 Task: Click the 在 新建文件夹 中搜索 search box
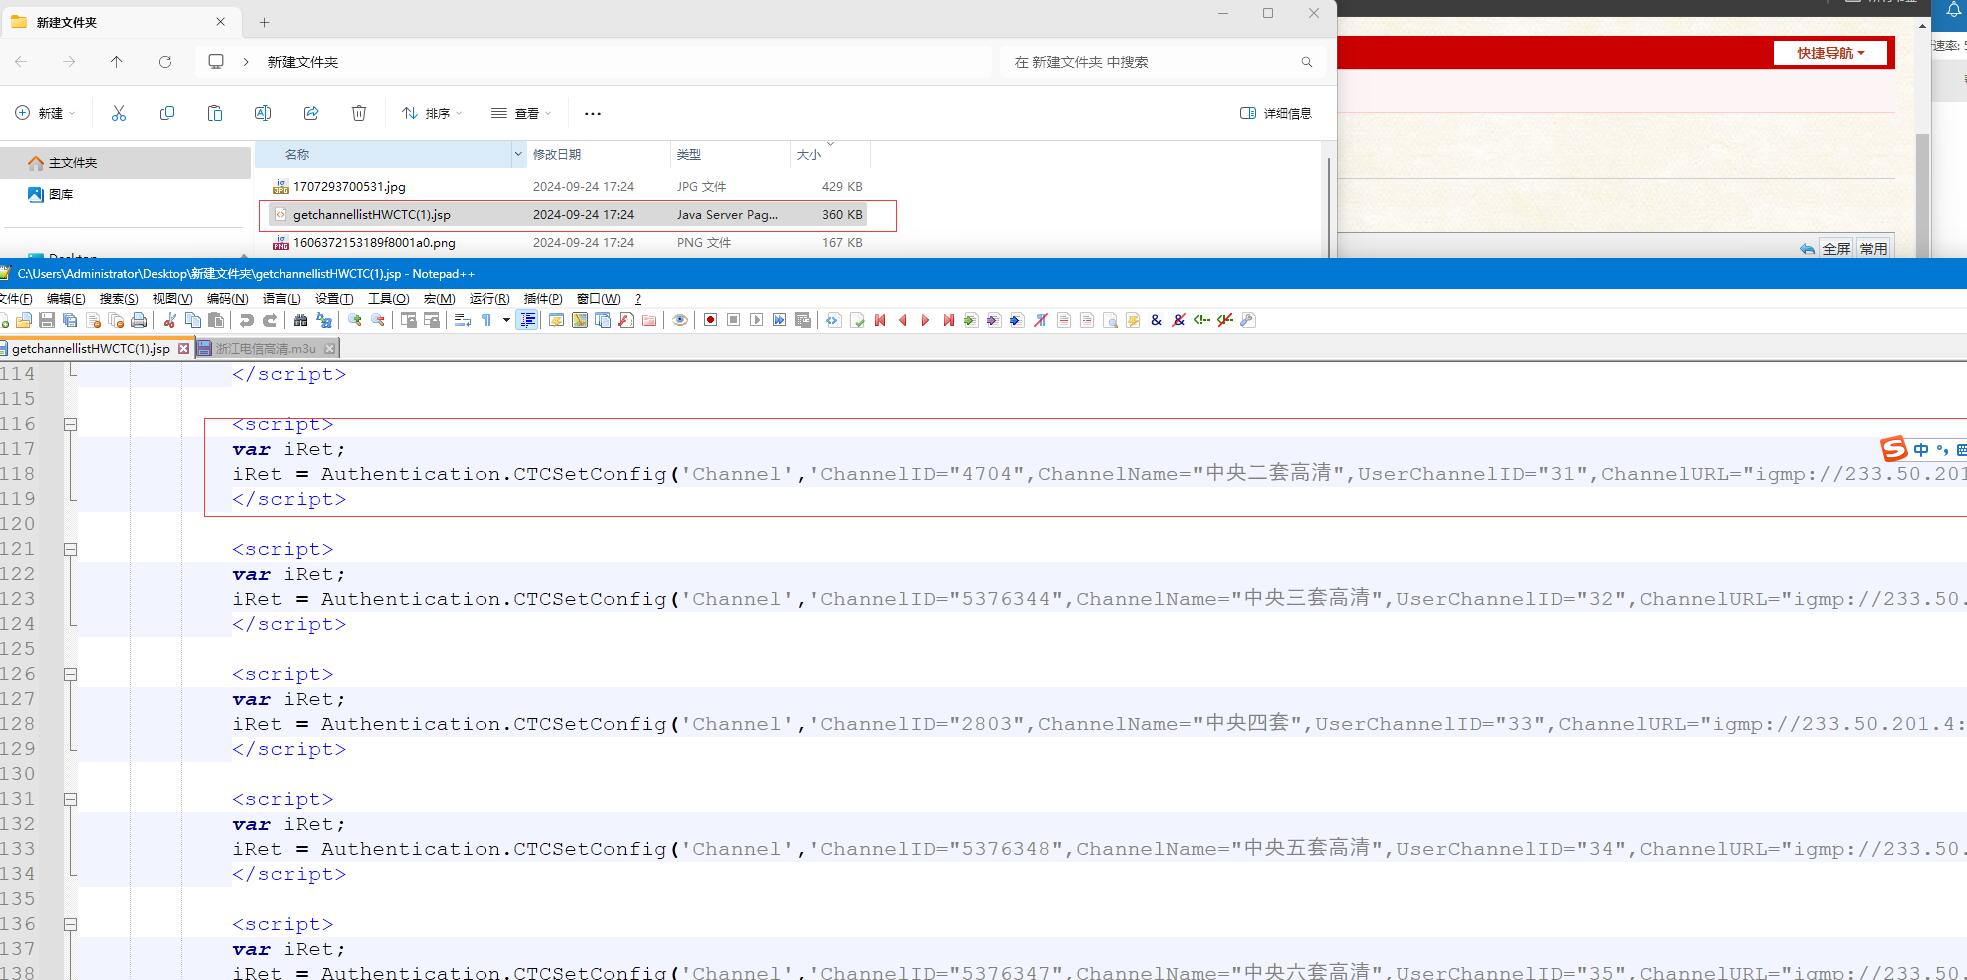1162,62
